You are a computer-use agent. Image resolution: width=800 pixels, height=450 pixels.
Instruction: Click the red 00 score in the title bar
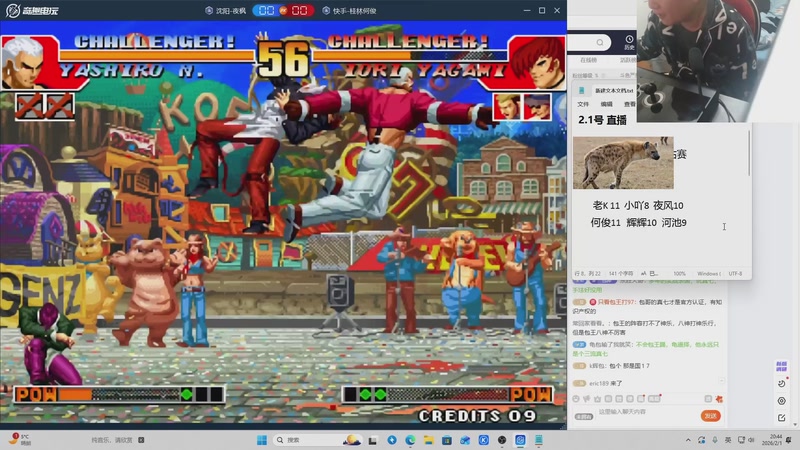pyautogui.click(x=299, y=11)
